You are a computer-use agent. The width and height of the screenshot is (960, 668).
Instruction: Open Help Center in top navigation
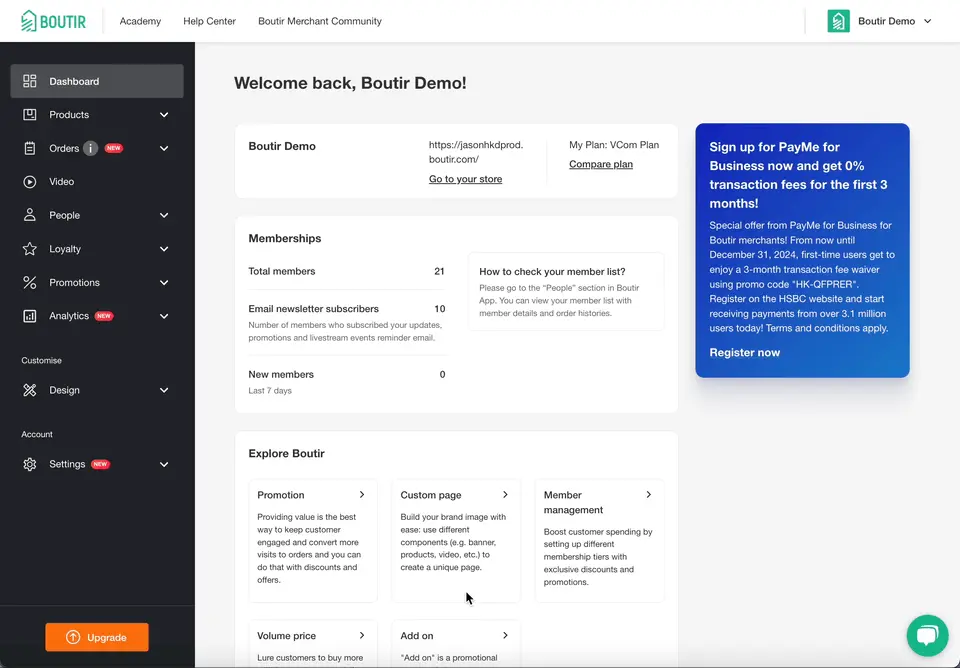209,21
